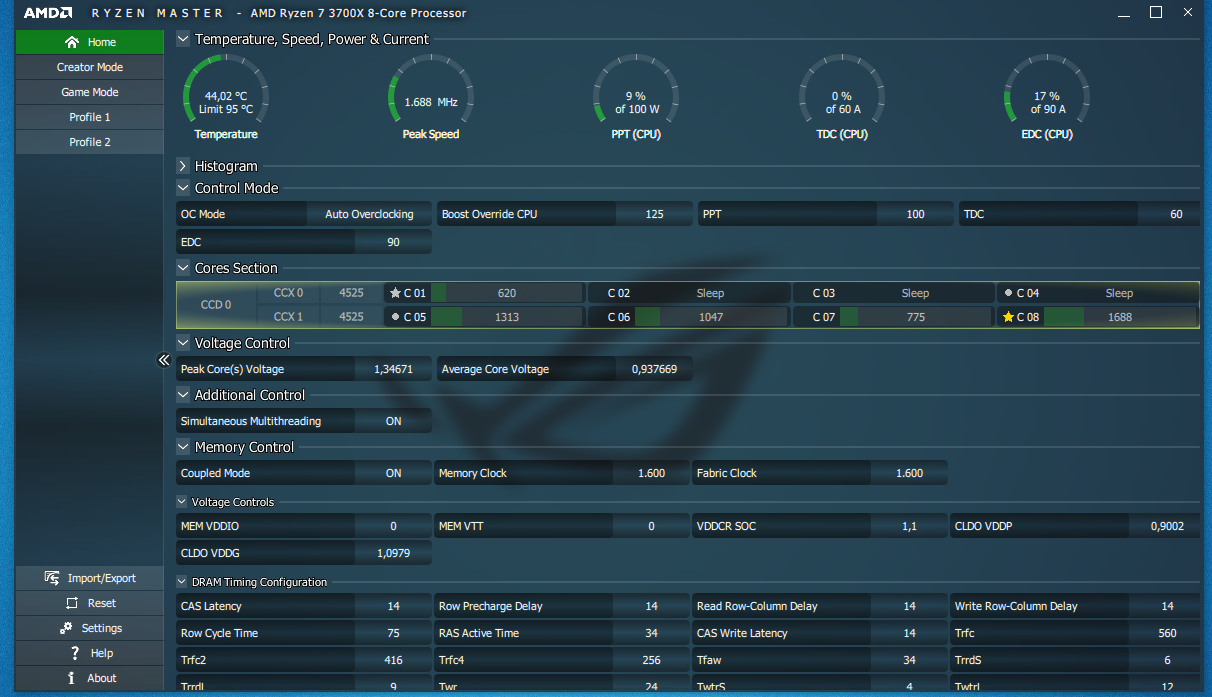
Task: Collapse the Voltage Control section
Action: (183, 343)
